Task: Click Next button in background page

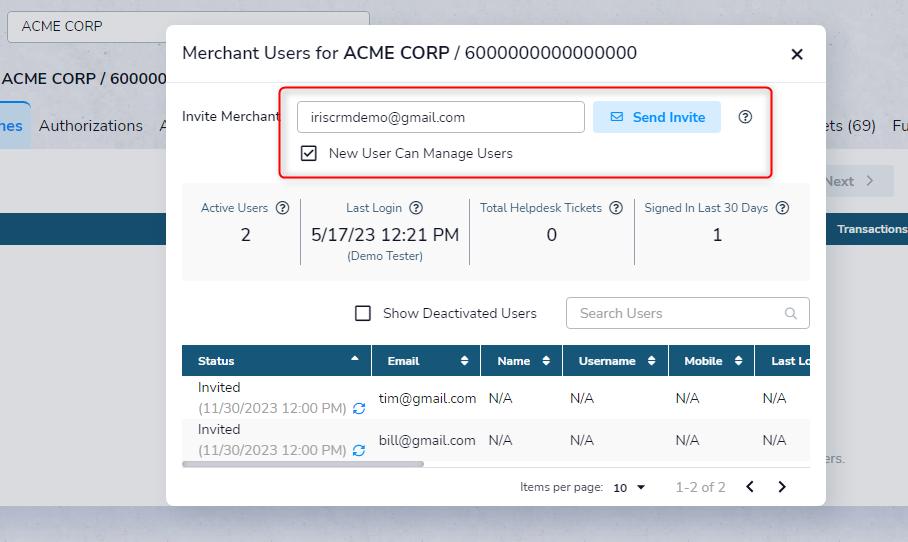Action: [x=859, y=181]
